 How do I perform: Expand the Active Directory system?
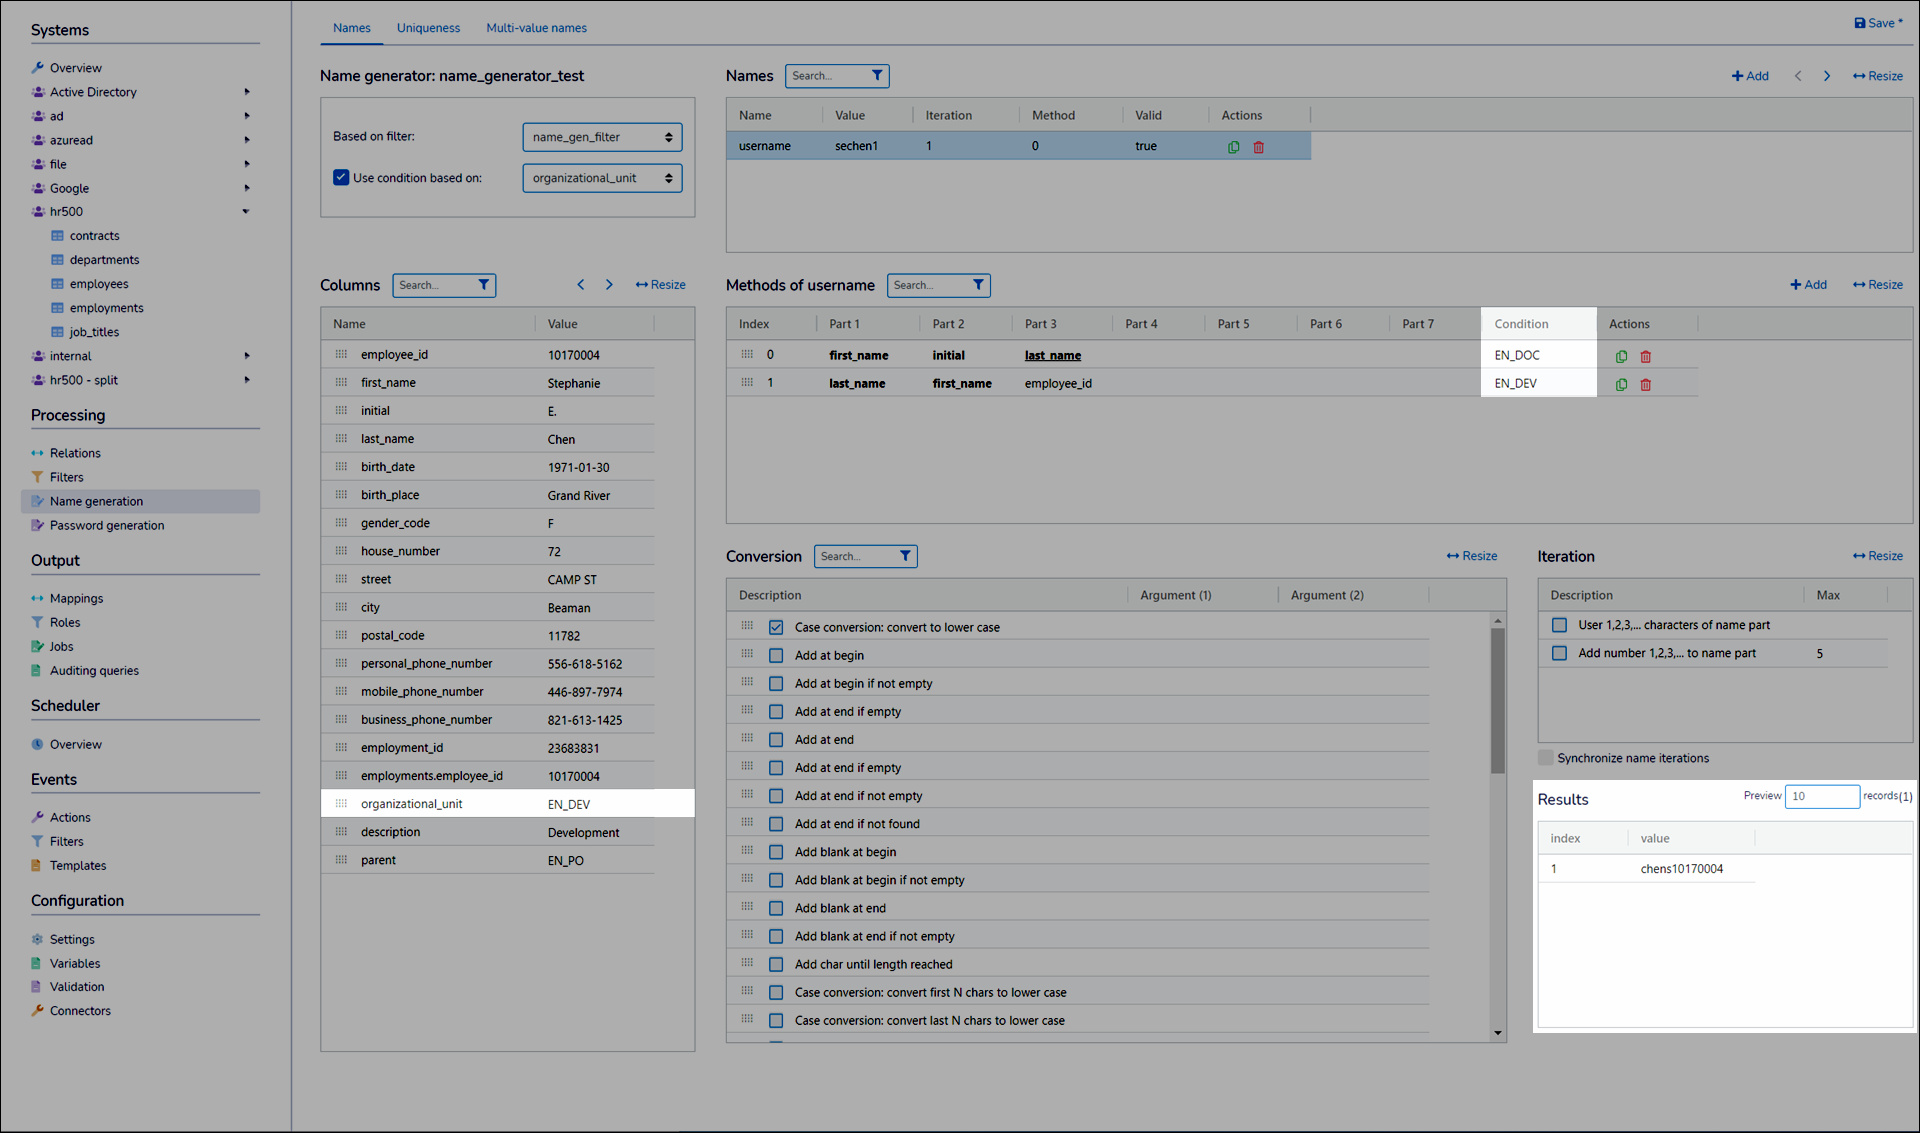point(246,92)
